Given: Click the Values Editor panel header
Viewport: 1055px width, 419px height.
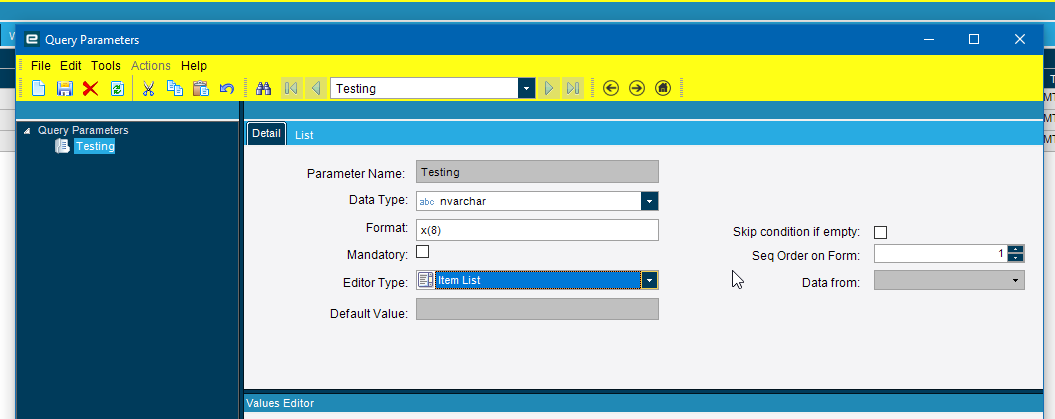Looking at the screenshot, I should coord(643,404).
